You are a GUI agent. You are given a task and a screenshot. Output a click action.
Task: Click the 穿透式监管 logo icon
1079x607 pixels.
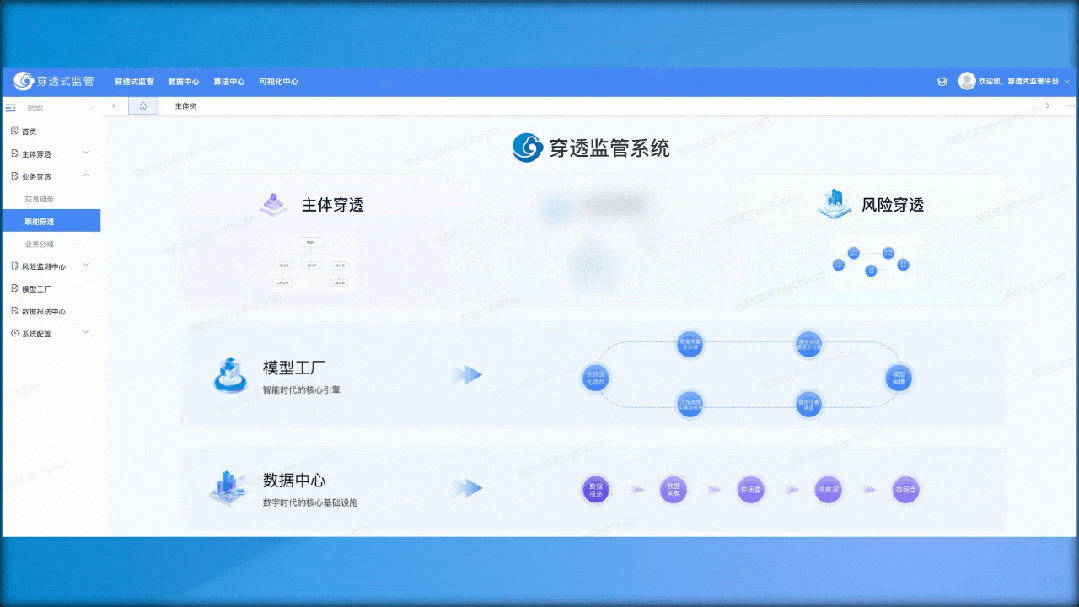pyautogui.click(x=24, y=81)
